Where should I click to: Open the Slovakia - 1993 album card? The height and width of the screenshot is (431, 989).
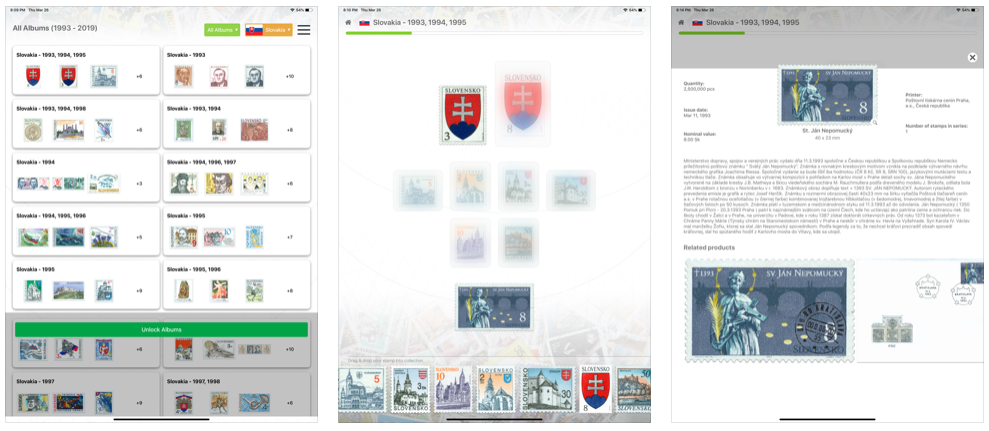point(237,70)
